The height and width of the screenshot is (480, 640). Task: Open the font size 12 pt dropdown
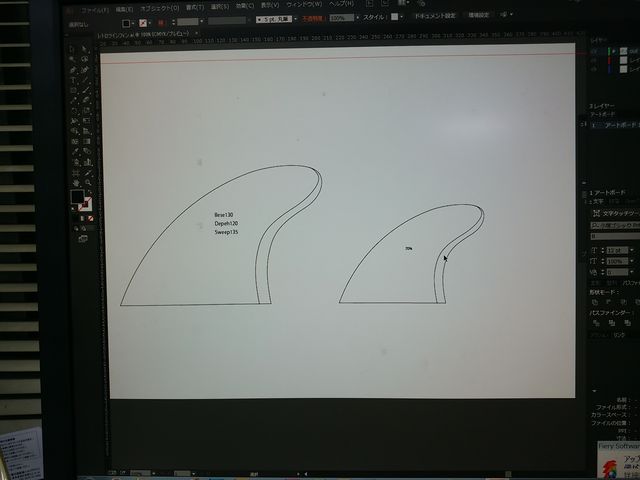click(632, 250)
